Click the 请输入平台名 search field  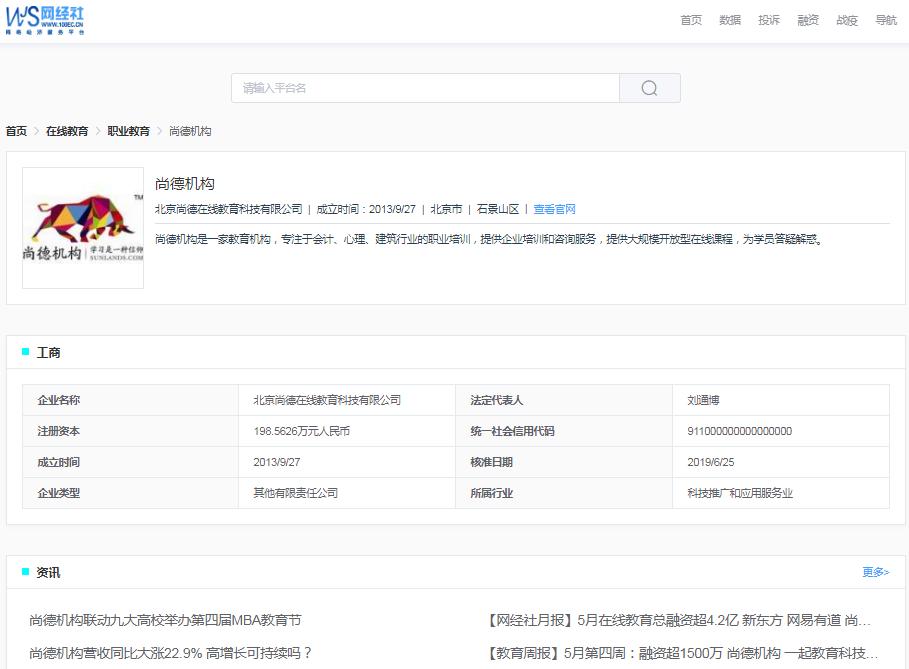420,88
